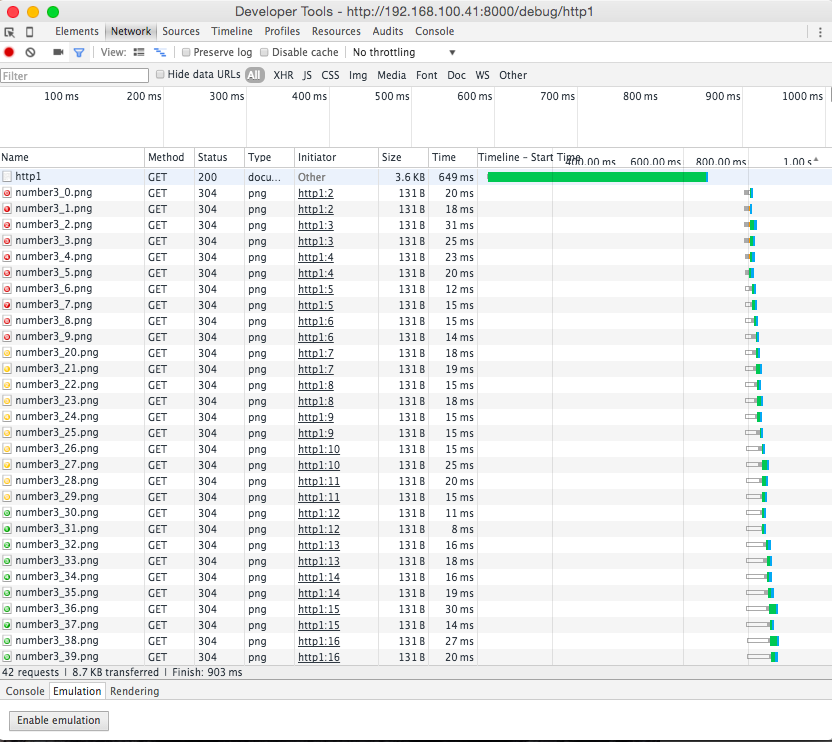Toggle the capture screenshots camera icon
Image resolution: width=832 pixels, height=742 pixels.
[58, 52]
